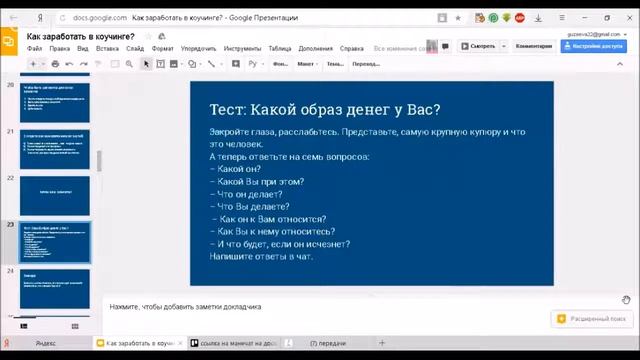Print the presentation
The image size is (640, 360).
[x=55, y=64]
